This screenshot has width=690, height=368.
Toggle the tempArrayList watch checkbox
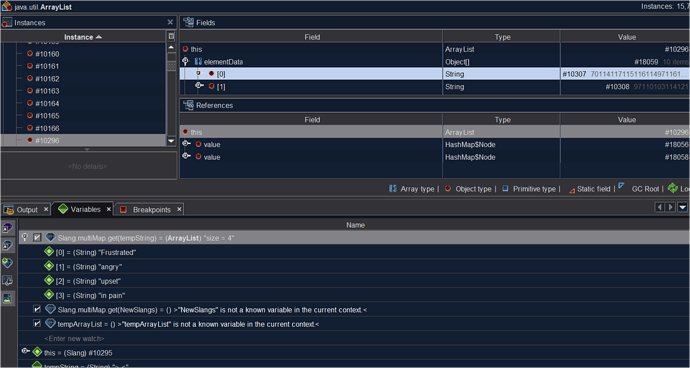tap(37, 324)
